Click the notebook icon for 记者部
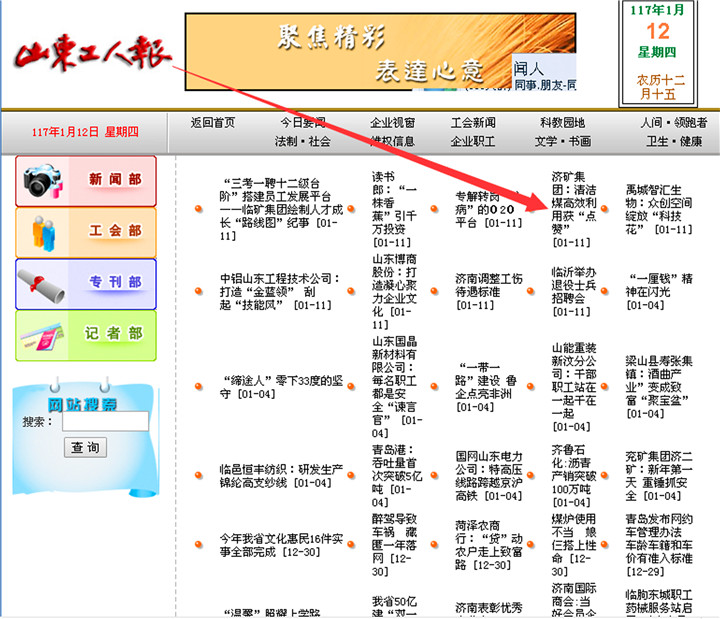 coord(43,335)
